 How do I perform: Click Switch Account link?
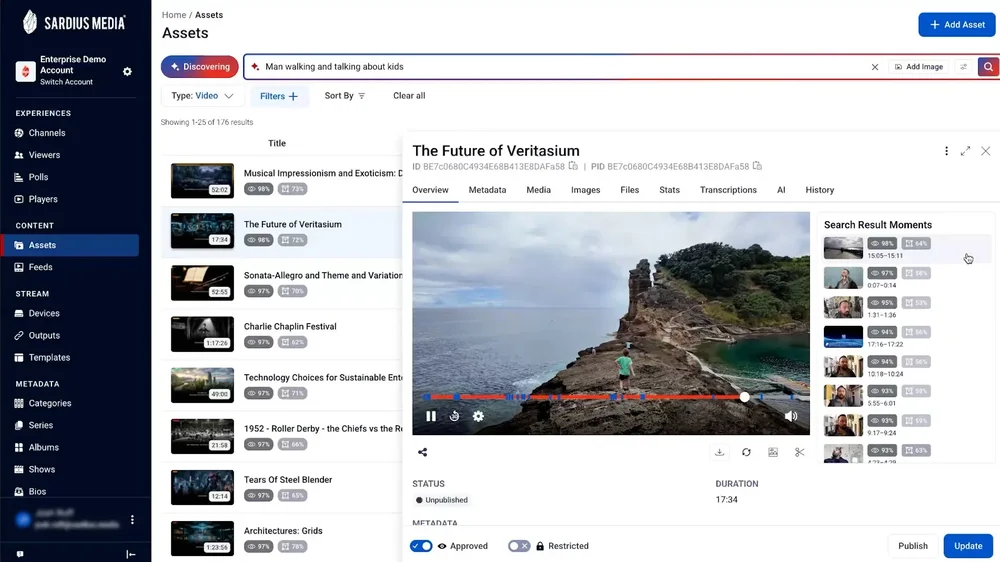point(66,82)
